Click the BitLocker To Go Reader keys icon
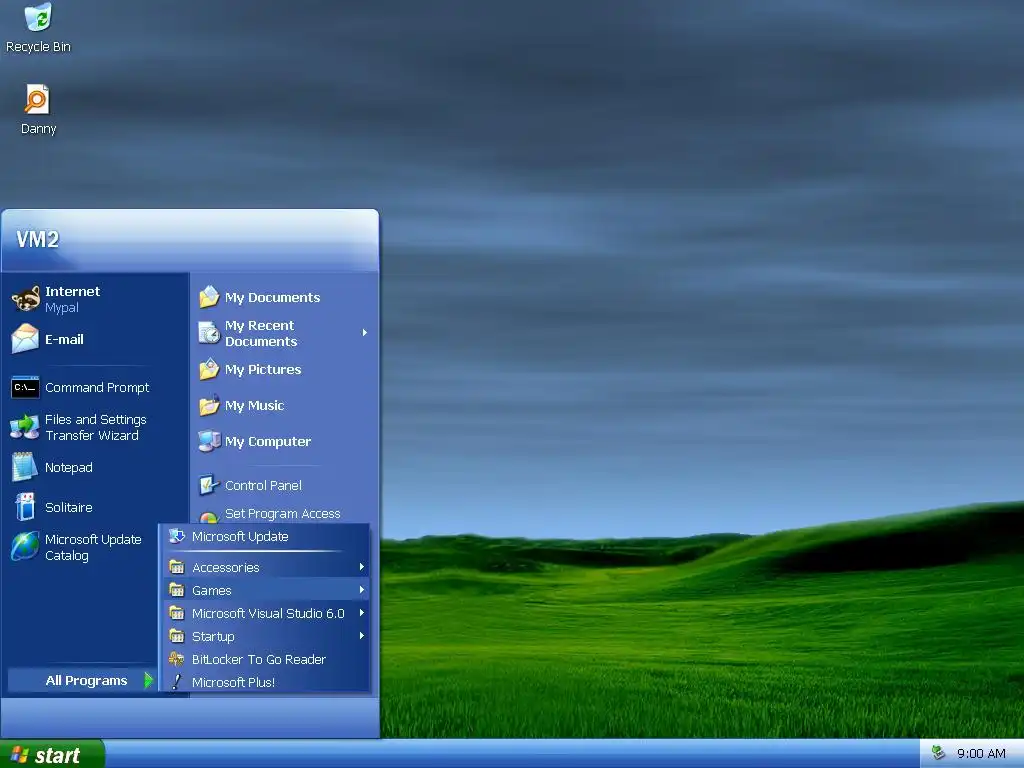 (176, 659)
